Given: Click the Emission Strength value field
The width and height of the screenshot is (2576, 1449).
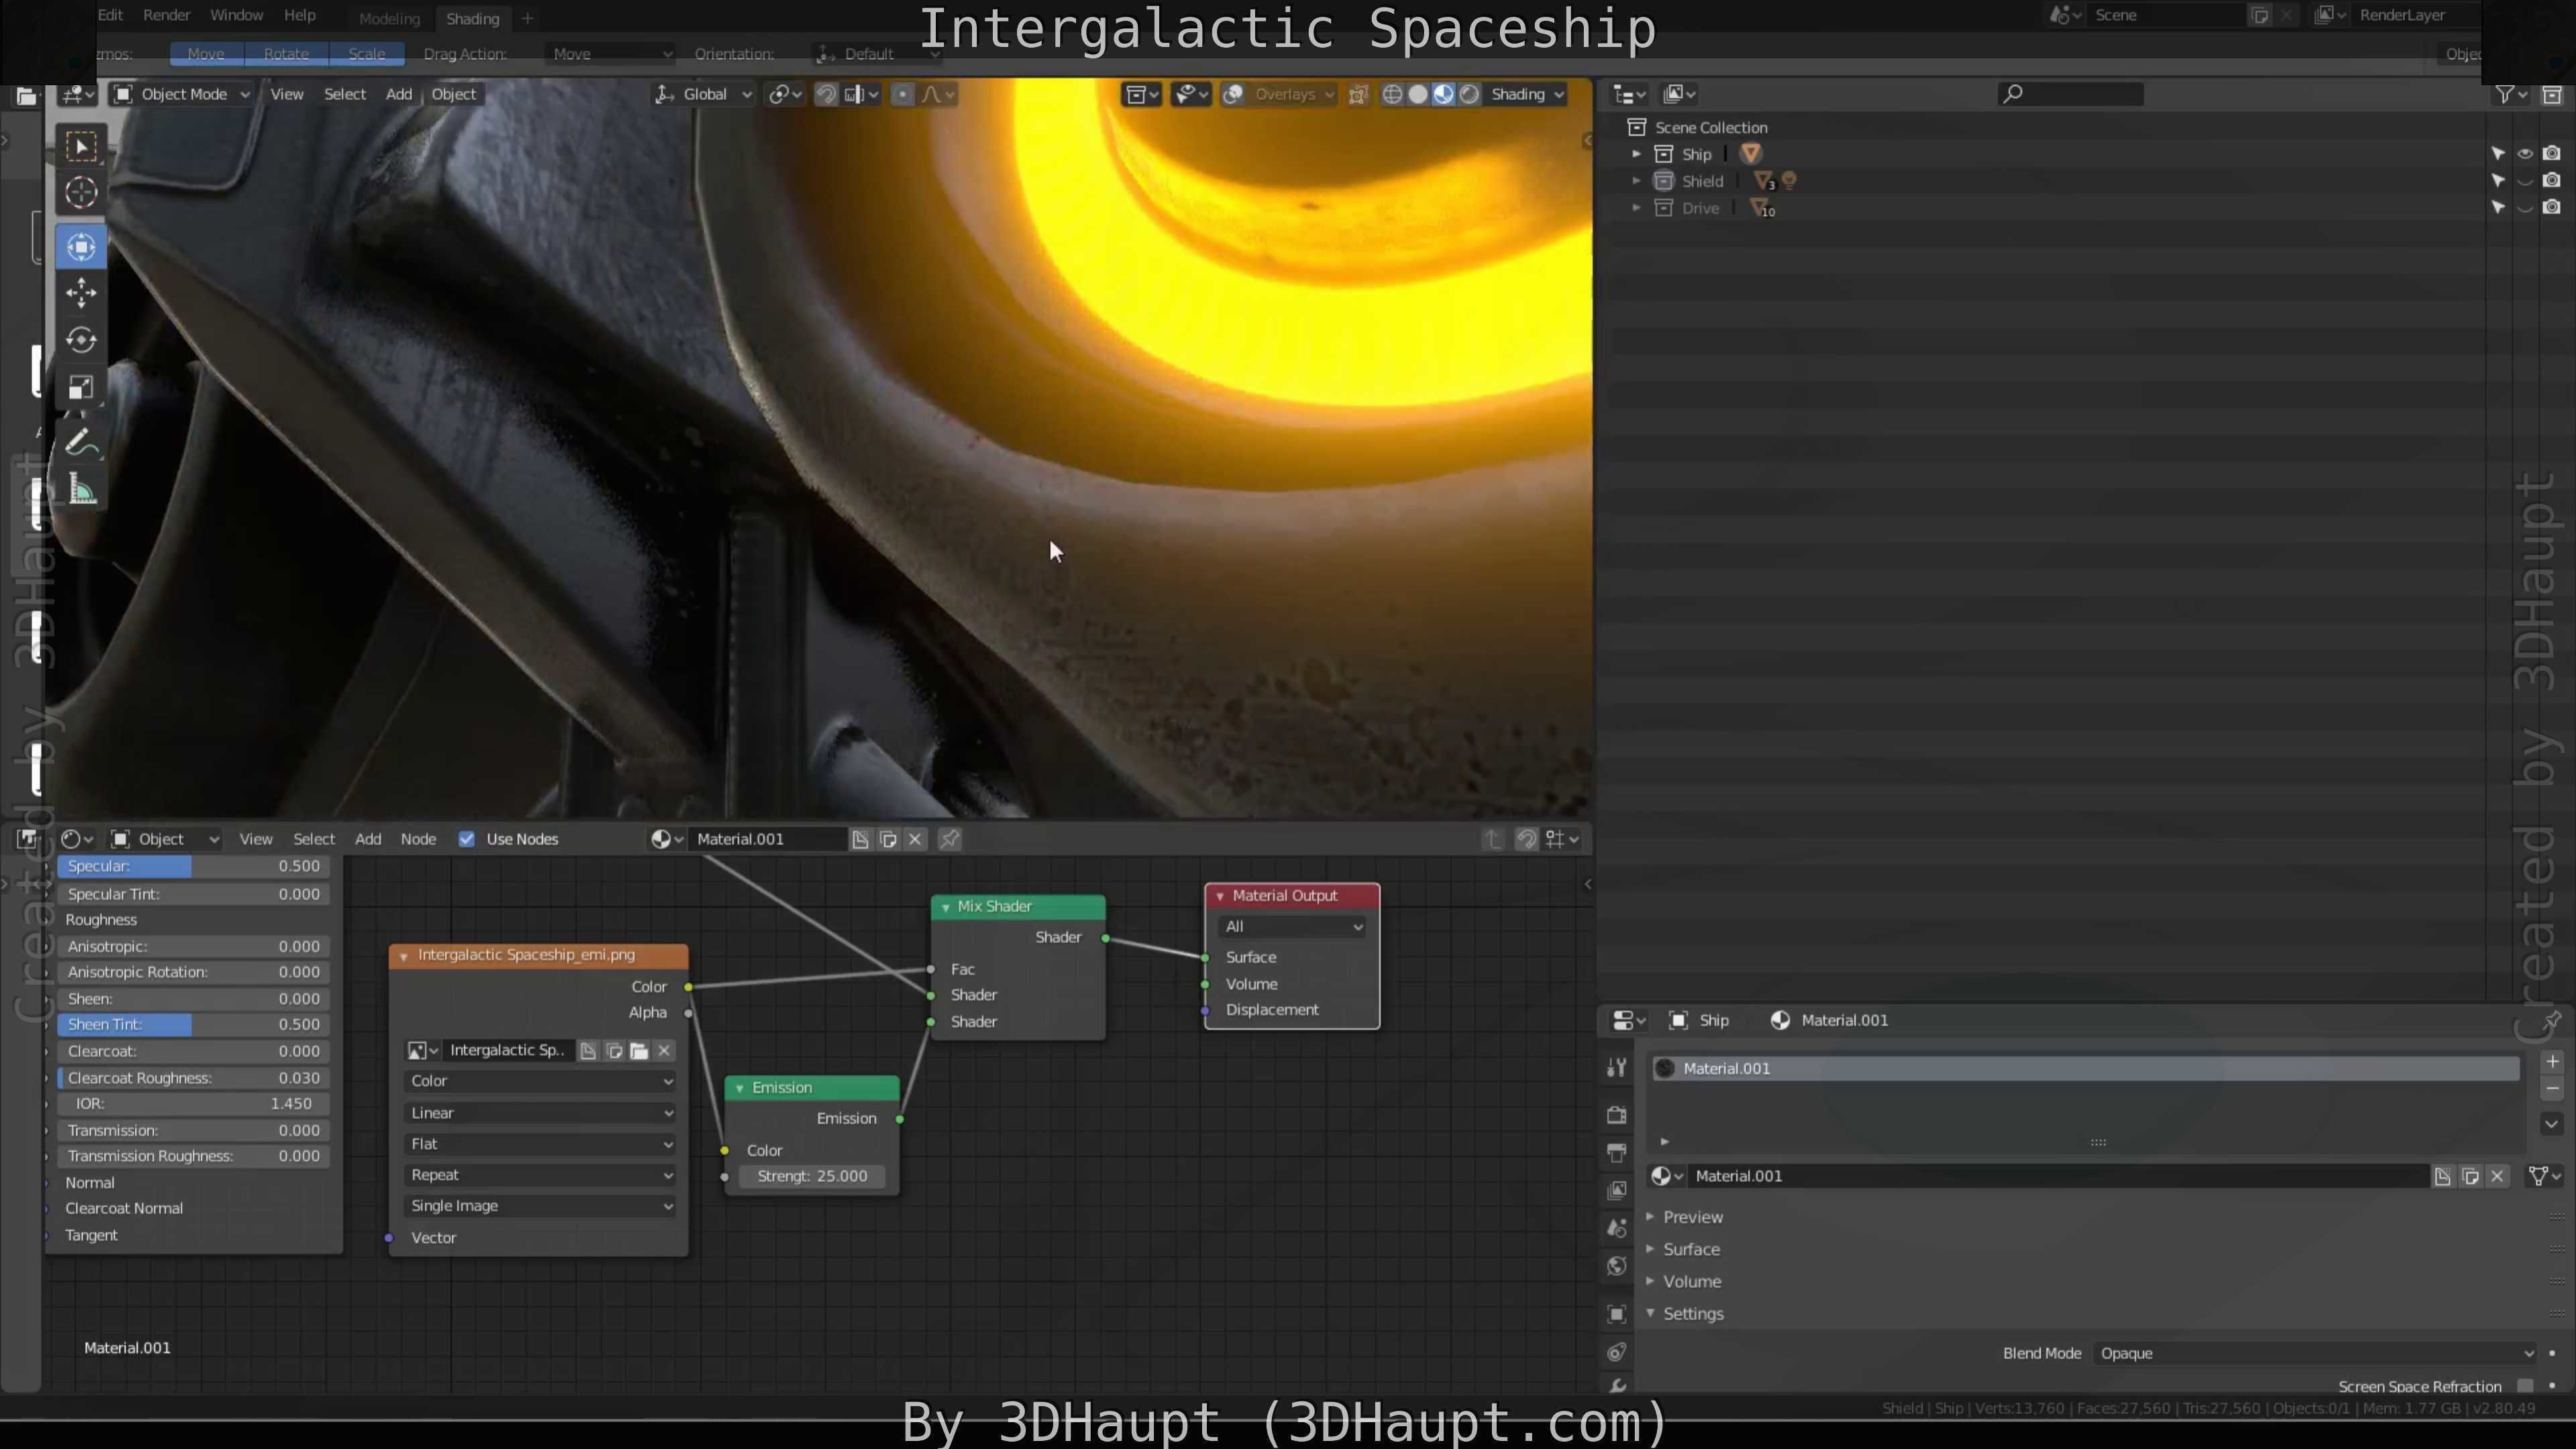Looking at the screenshot, I should coord(812,1176).
